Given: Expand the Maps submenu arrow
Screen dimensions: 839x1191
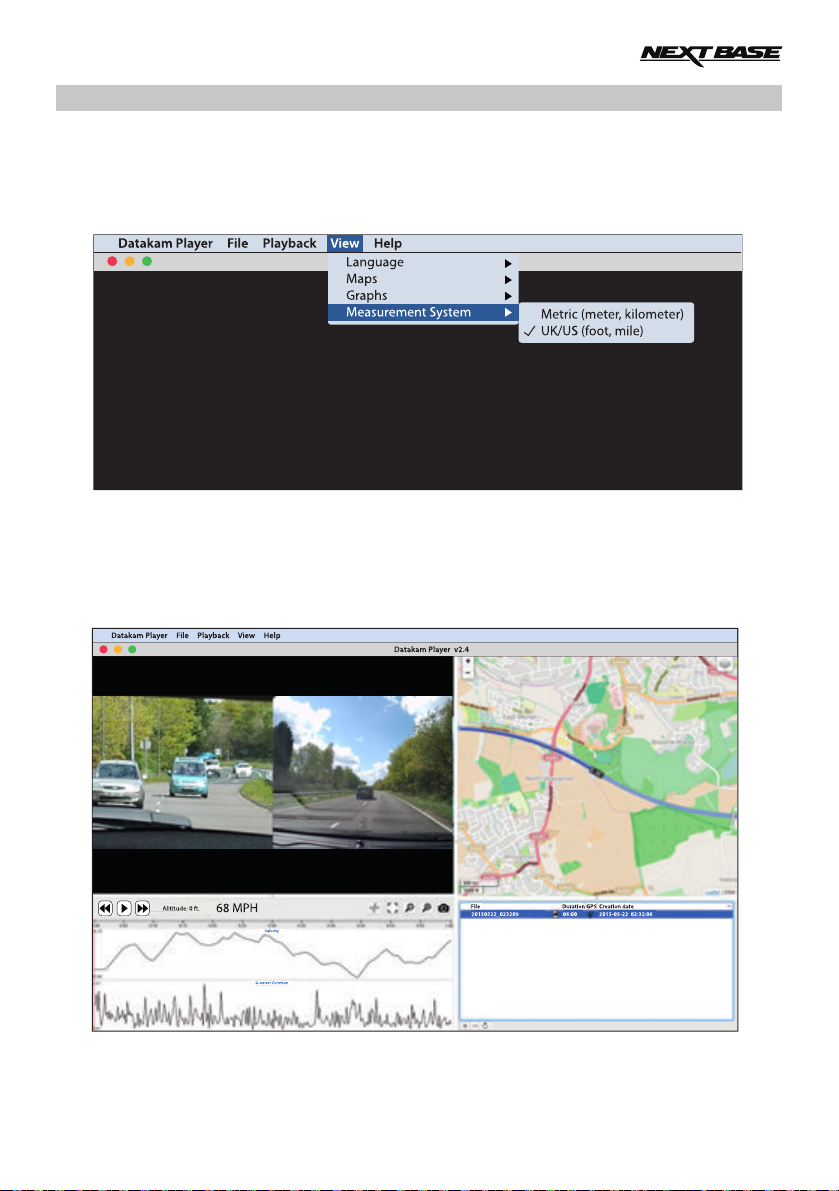Looking at the screenshot, I should point(508,280).
